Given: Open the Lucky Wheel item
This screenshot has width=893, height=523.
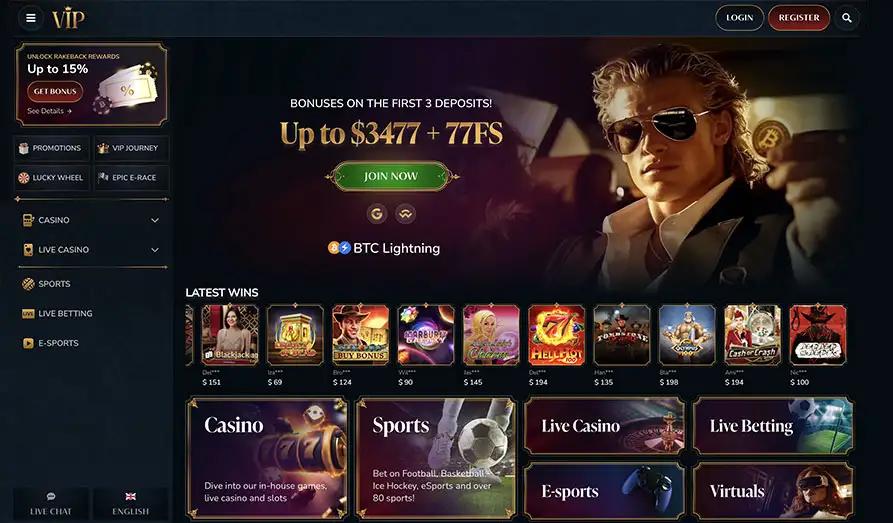Looking at the screenshot, I should coord(51,178).
